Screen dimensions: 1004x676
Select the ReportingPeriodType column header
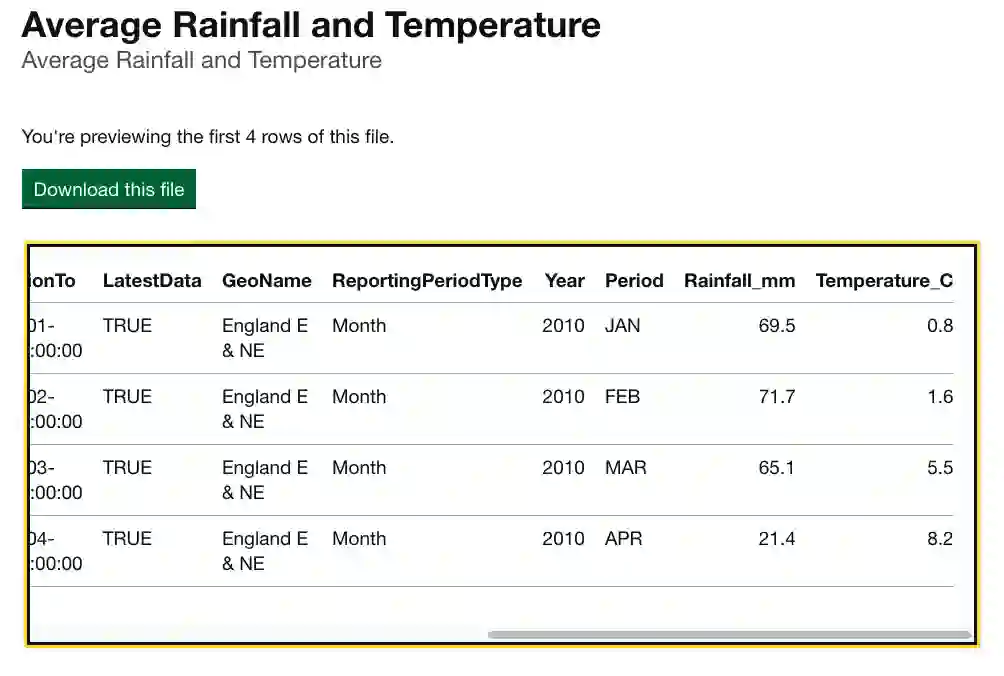point(427,281)
